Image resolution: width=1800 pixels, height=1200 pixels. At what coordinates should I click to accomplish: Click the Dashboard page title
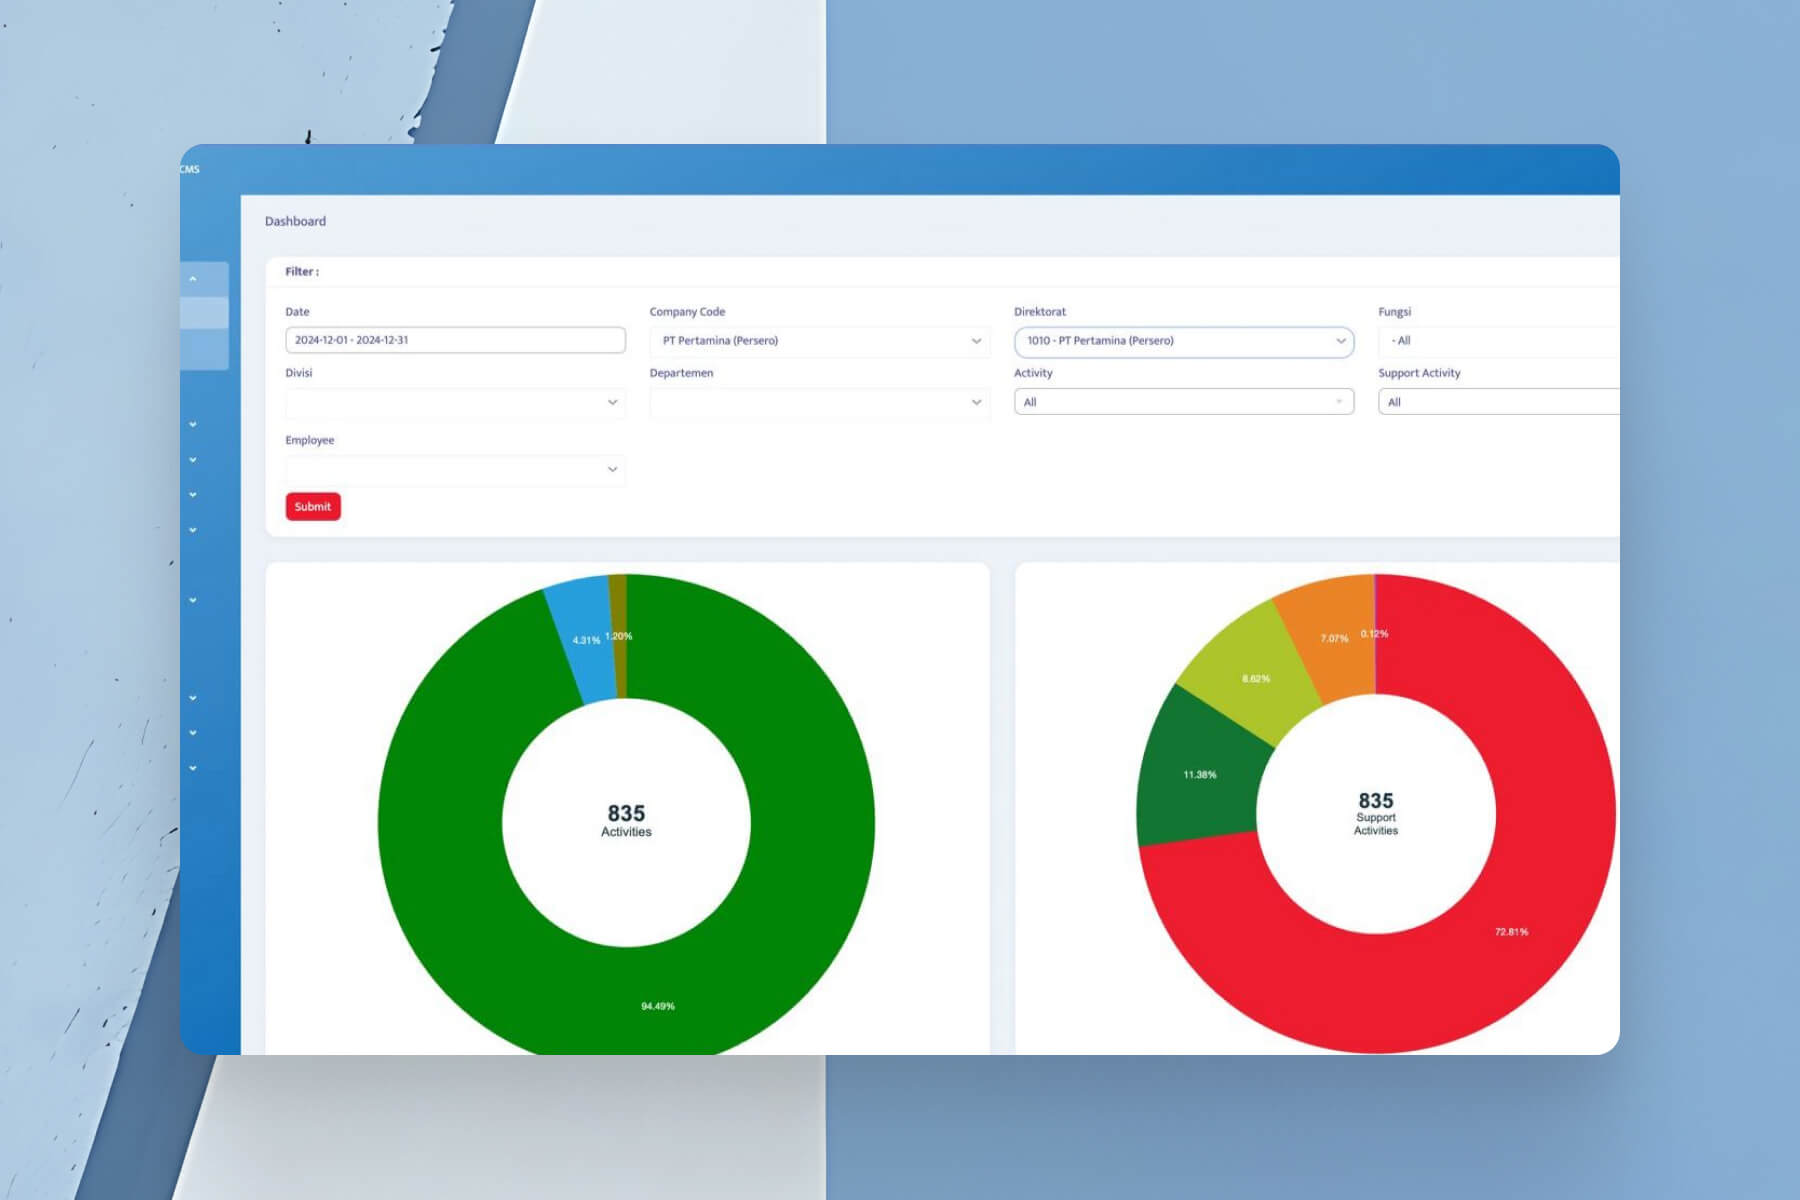(x=295, y=221)
